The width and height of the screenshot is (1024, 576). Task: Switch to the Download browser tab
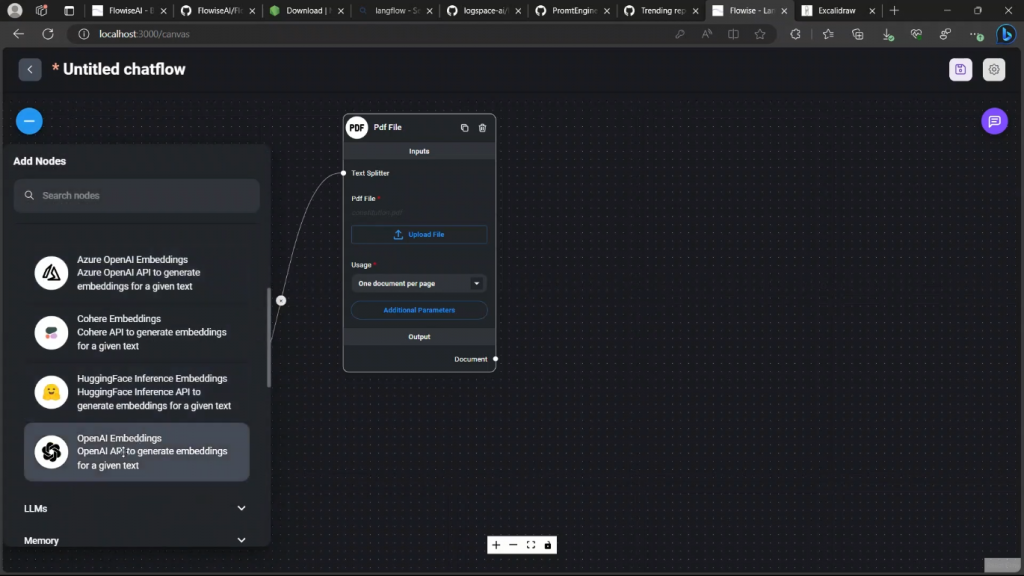(305, 10)
